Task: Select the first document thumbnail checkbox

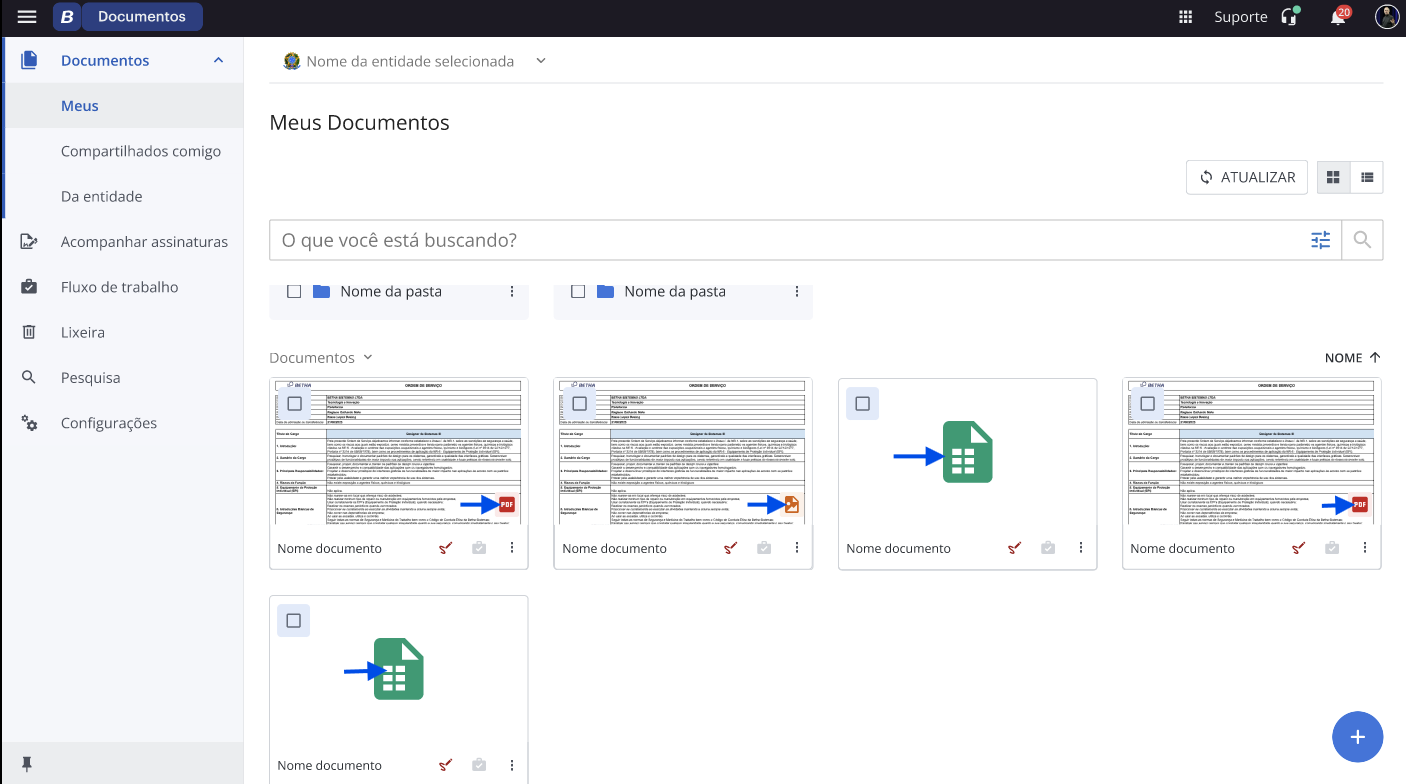Action: (294, 404)
